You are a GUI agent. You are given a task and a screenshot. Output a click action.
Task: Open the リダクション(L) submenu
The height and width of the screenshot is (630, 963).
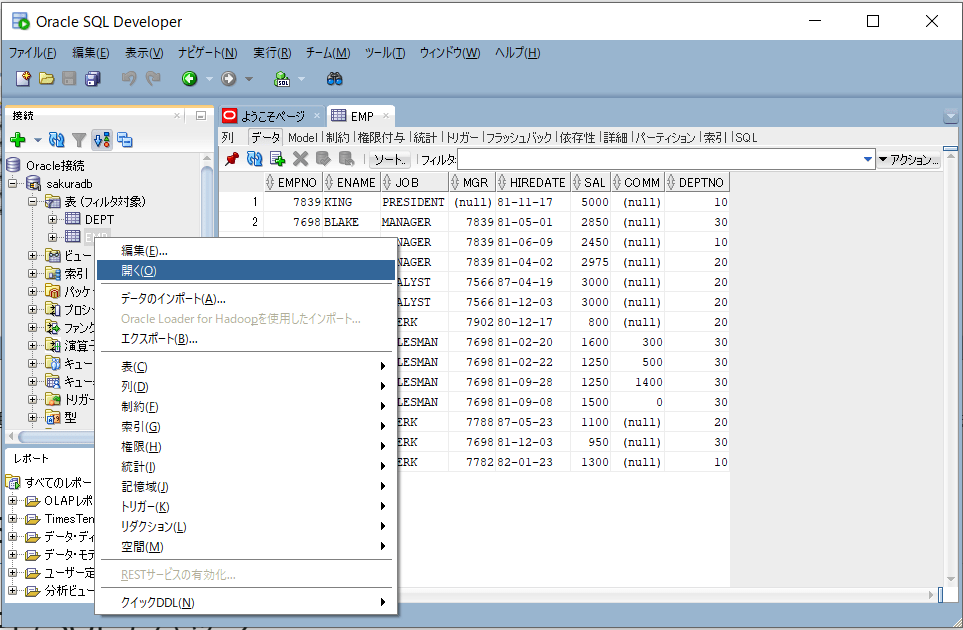(246, 526)
